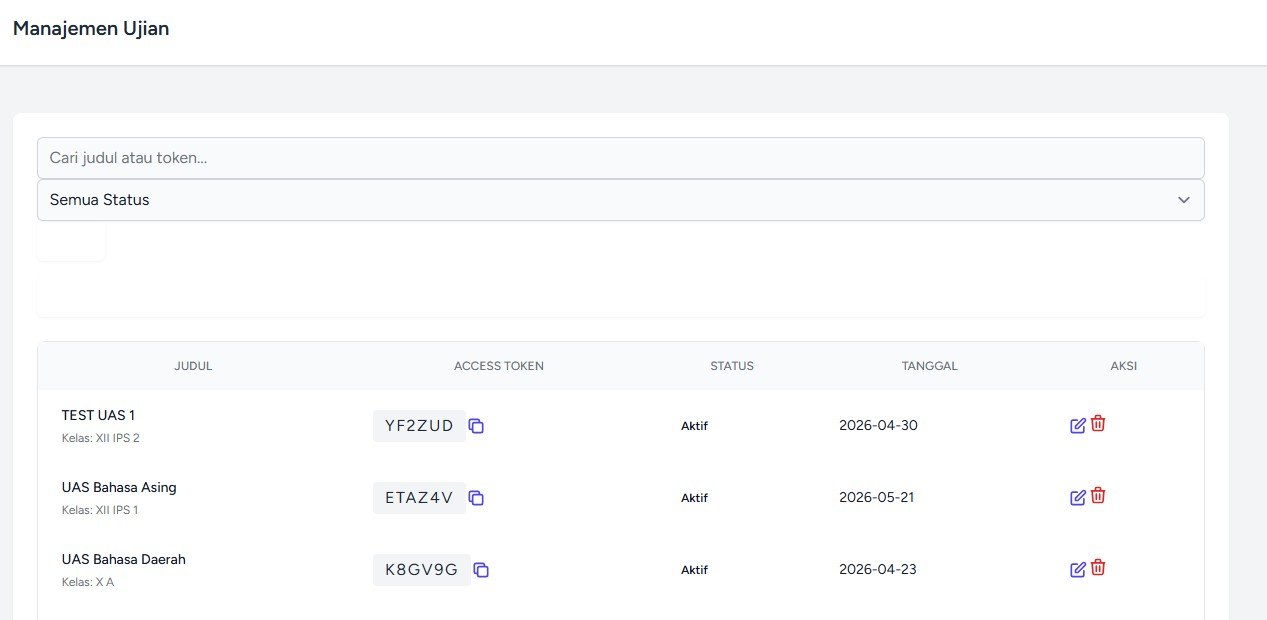
Task: Select the token code K8GV9G
Action: pos(422,570)
